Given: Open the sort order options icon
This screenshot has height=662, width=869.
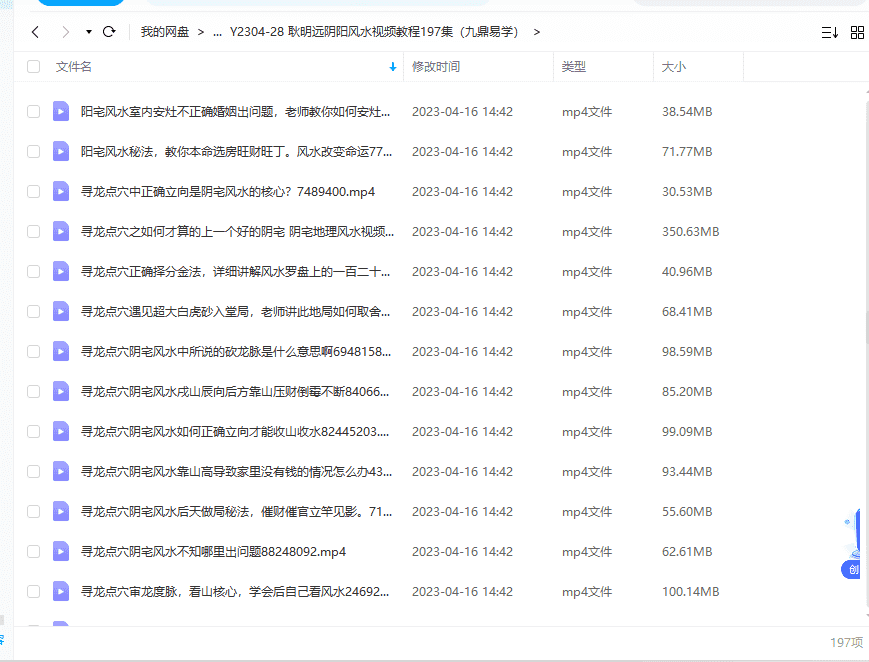Looking at the screenshot, I should pyautogui.click(x=829, y=32).
